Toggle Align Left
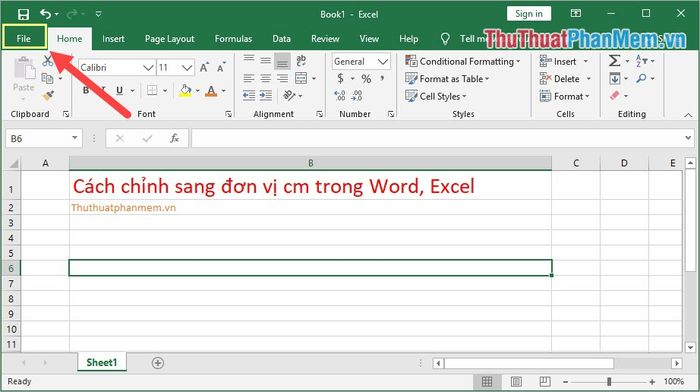The height and width of the screenshot is (392, 700). [249, 79]
